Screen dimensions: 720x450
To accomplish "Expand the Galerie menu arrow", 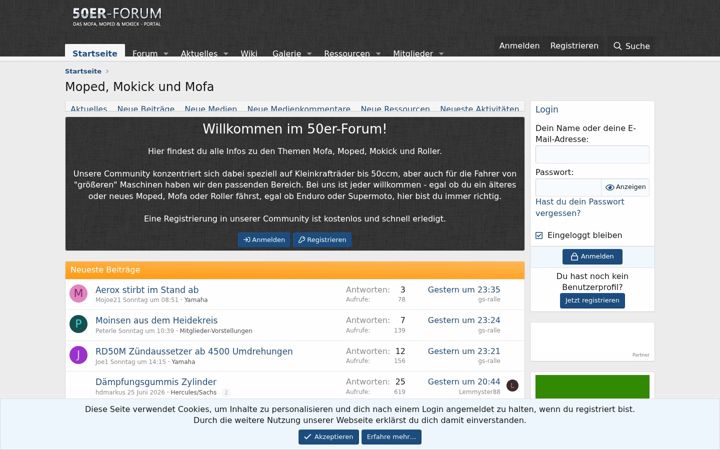I will pyautogui.click(x=309, y=54).
